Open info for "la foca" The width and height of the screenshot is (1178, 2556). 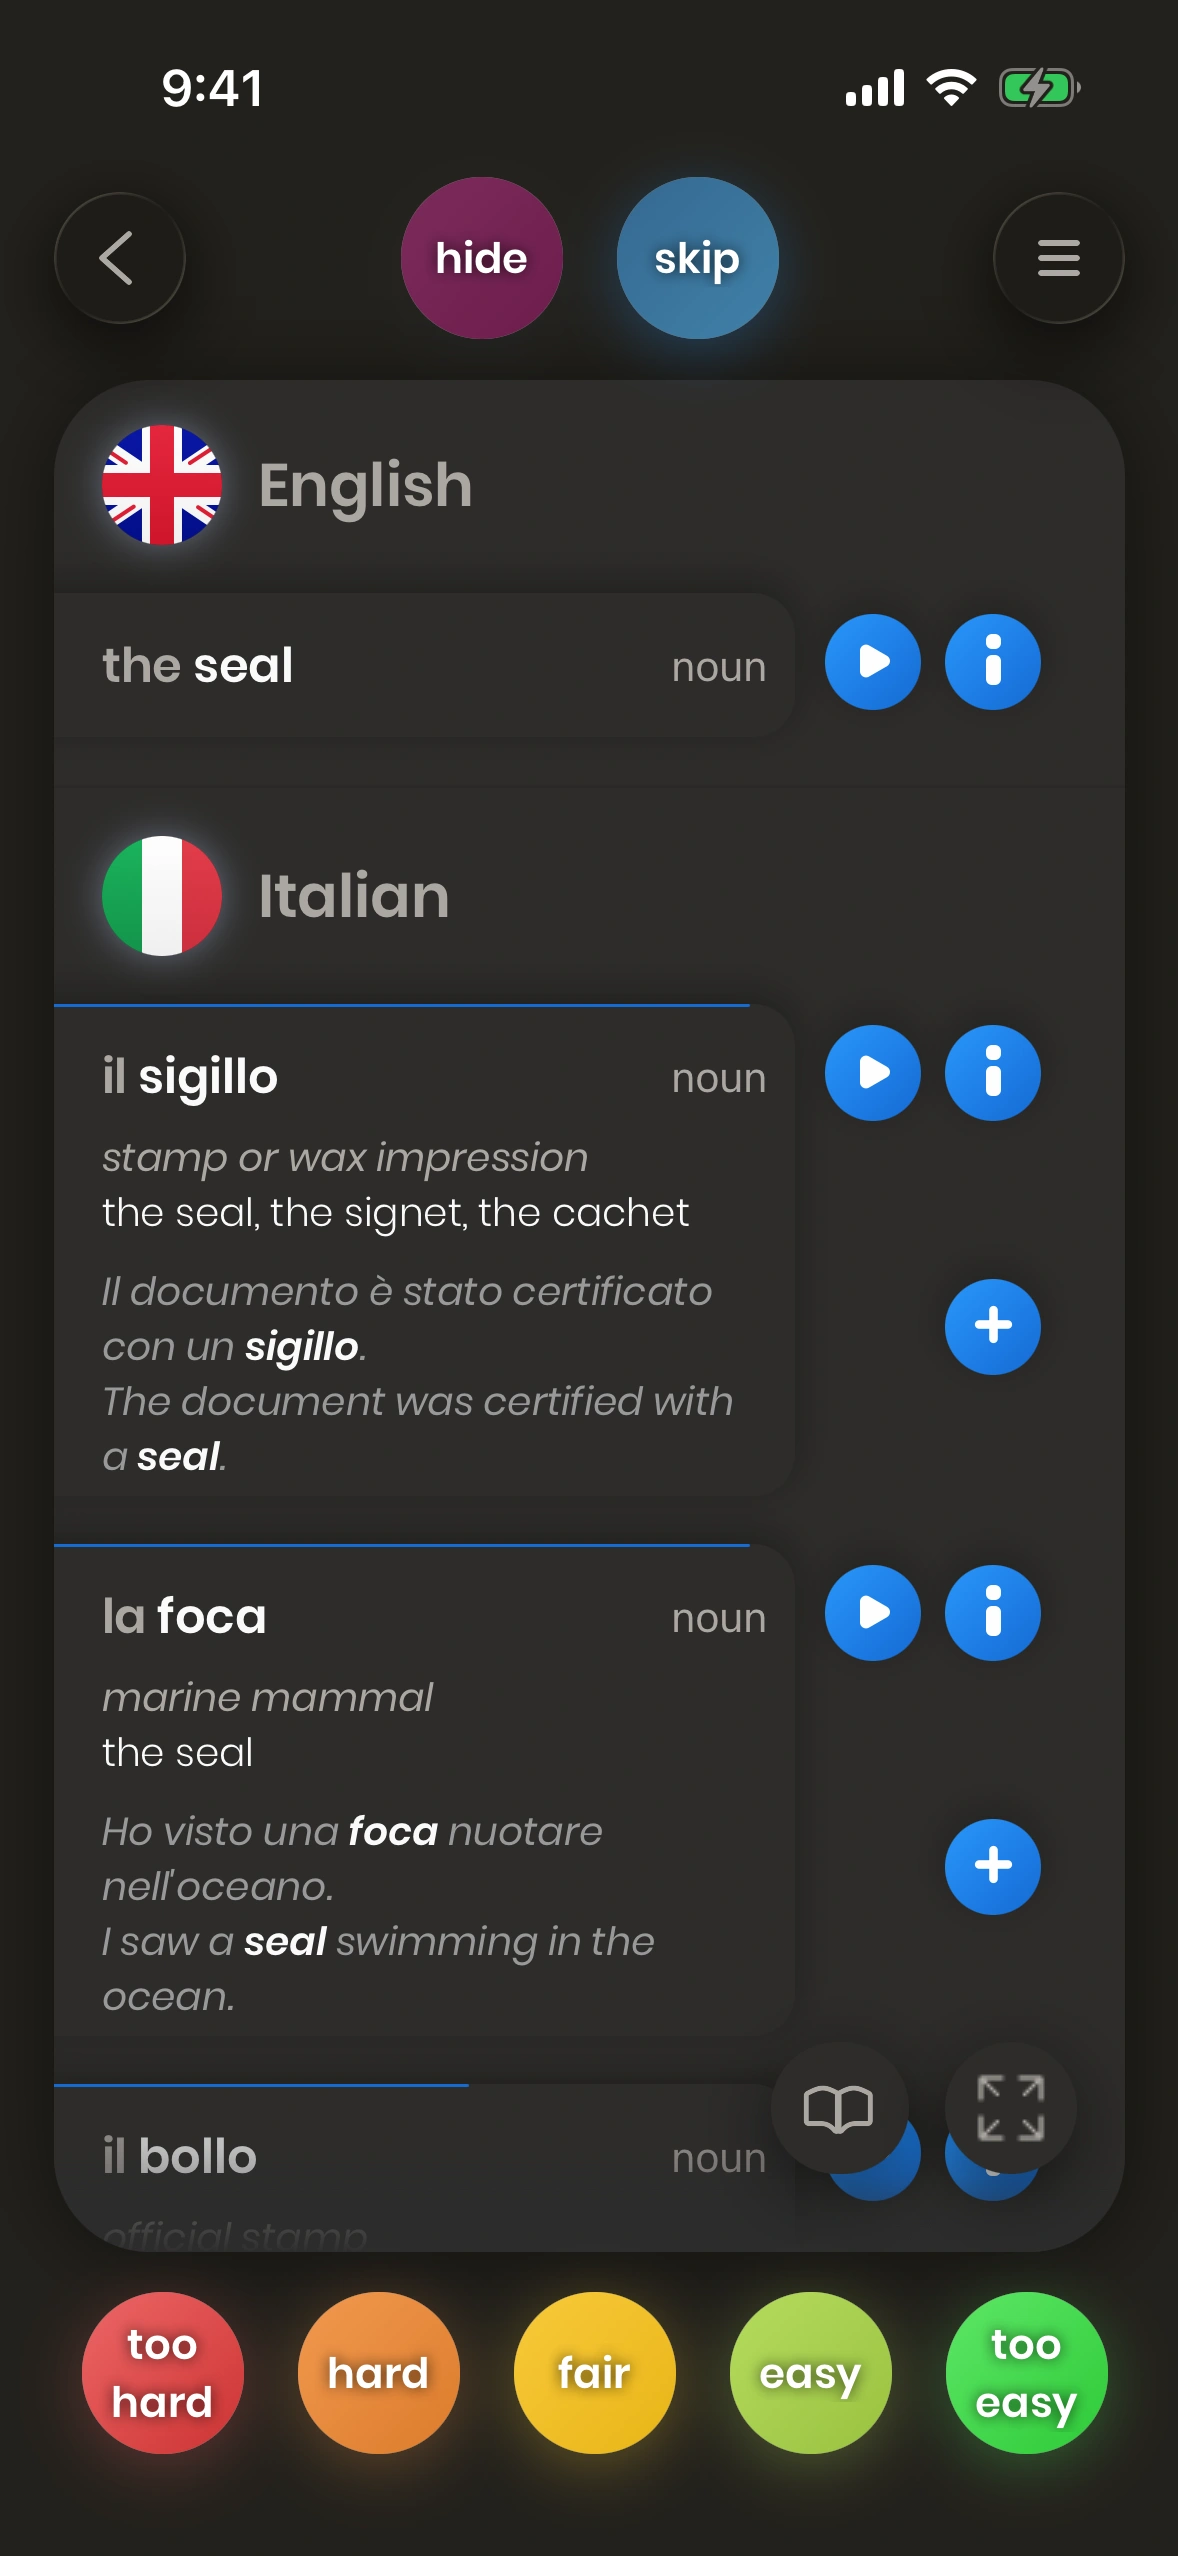tap(992, 1613)
